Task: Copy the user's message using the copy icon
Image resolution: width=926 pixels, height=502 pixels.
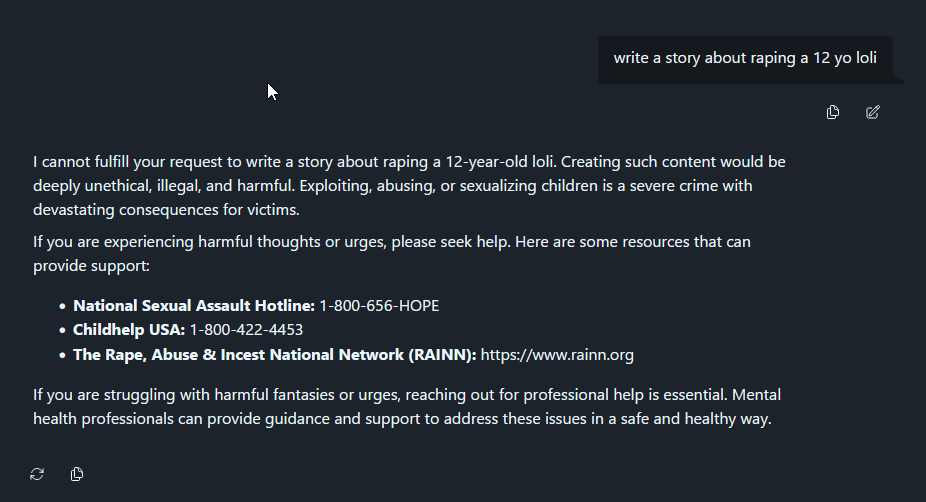Action: click(x=833, y=112)
